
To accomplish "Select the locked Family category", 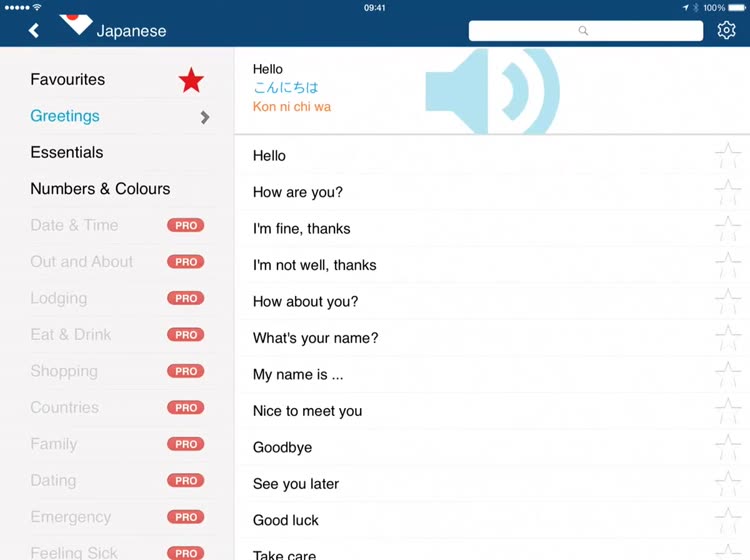I will click(x=117, y=444).
